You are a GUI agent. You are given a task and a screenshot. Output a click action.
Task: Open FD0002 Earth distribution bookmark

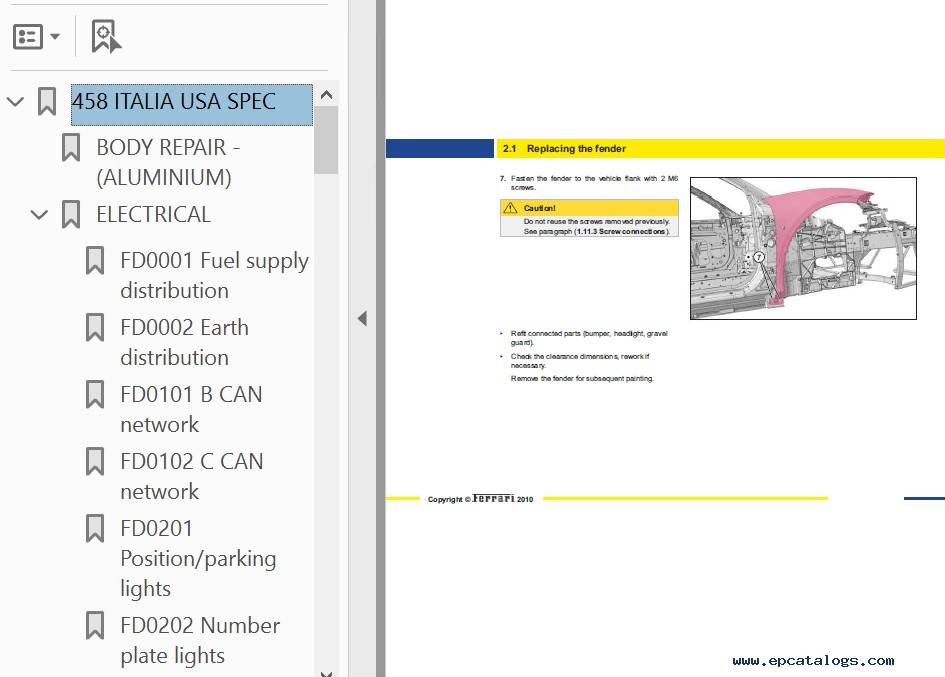(184, 342)
